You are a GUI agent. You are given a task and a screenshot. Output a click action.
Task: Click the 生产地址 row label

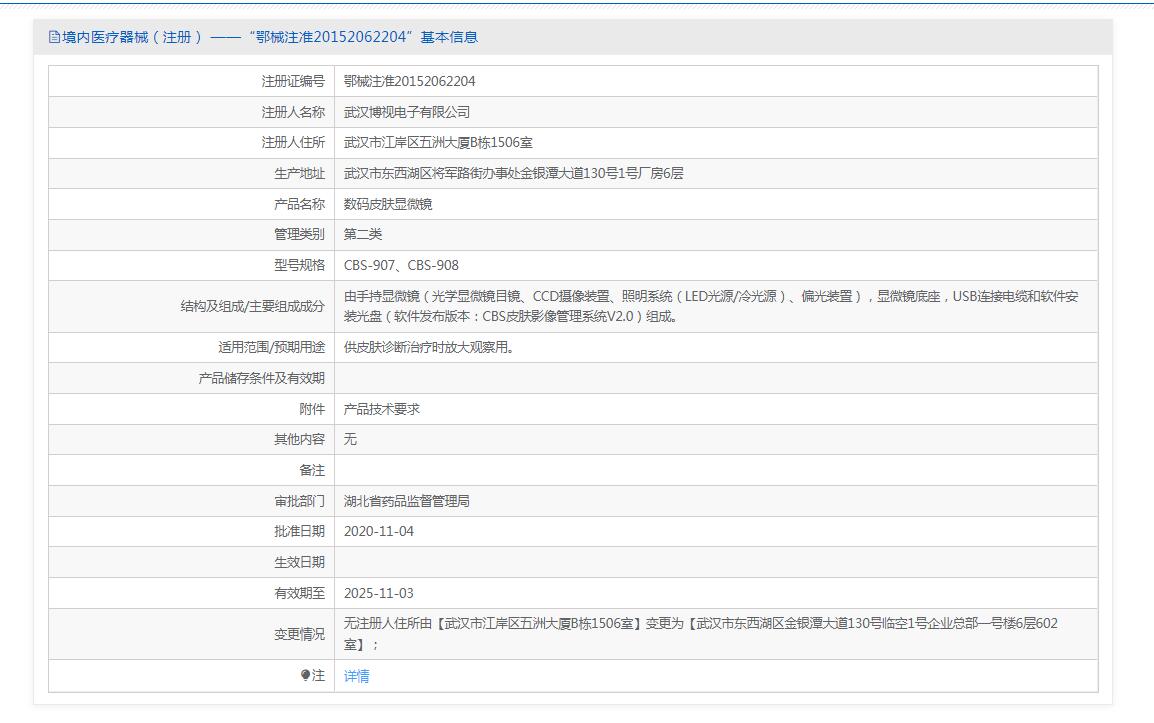tap(300, 173)
